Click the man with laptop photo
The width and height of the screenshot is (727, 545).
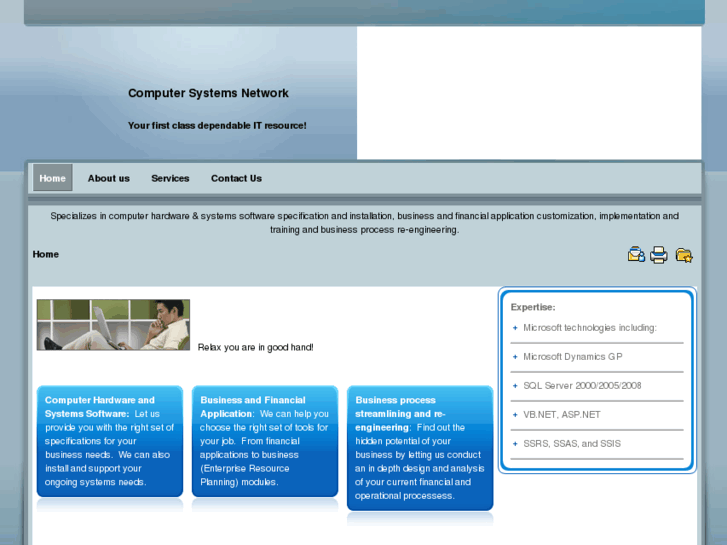[113, 325]
